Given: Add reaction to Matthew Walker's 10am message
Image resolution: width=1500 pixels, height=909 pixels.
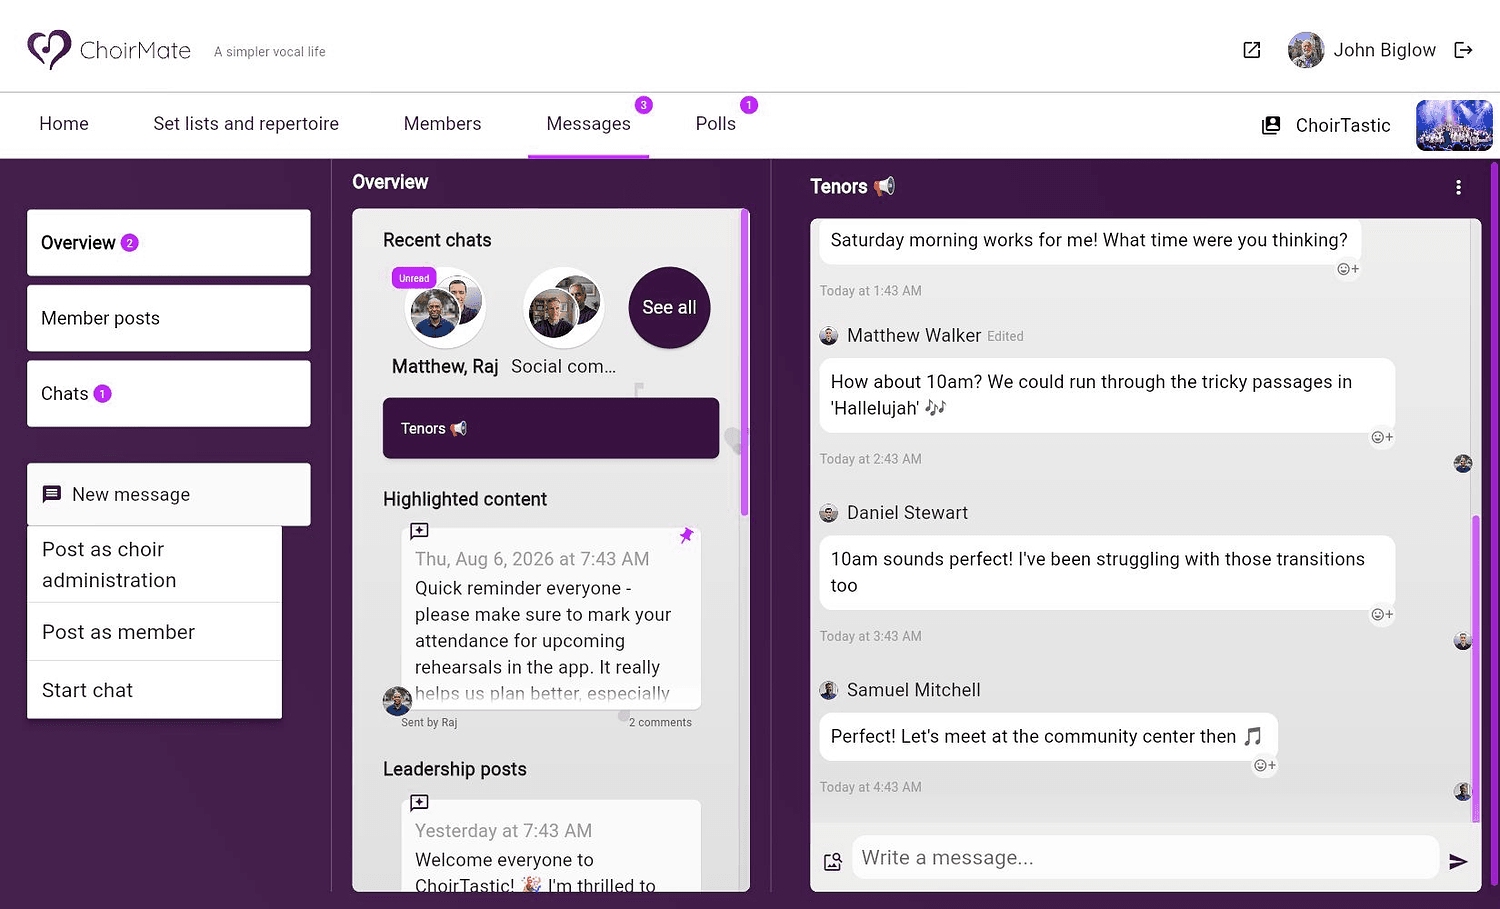Looking at the screenshot, I should pos(1382,437).
